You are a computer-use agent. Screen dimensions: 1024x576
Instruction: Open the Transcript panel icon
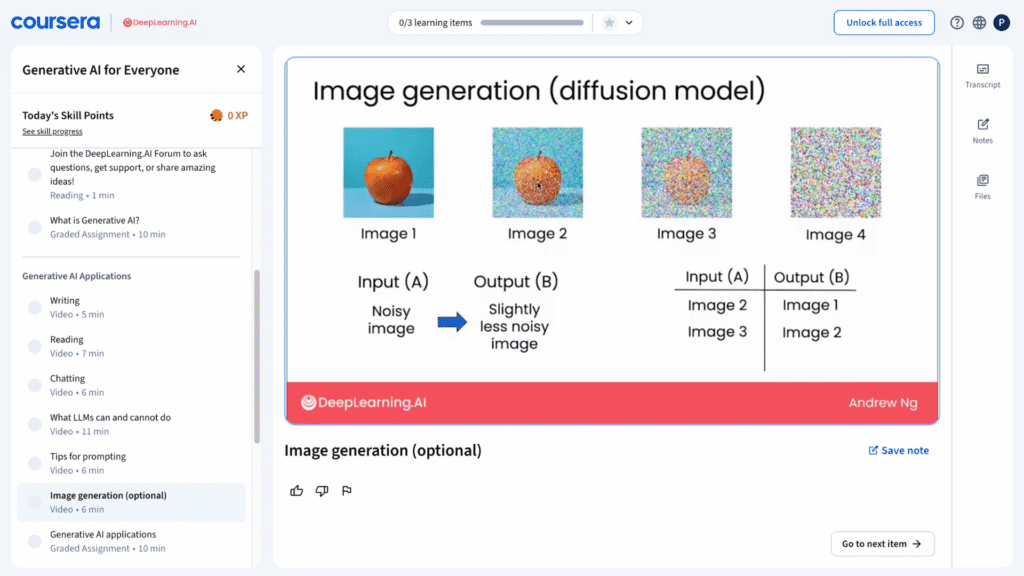tap(982, 76)
